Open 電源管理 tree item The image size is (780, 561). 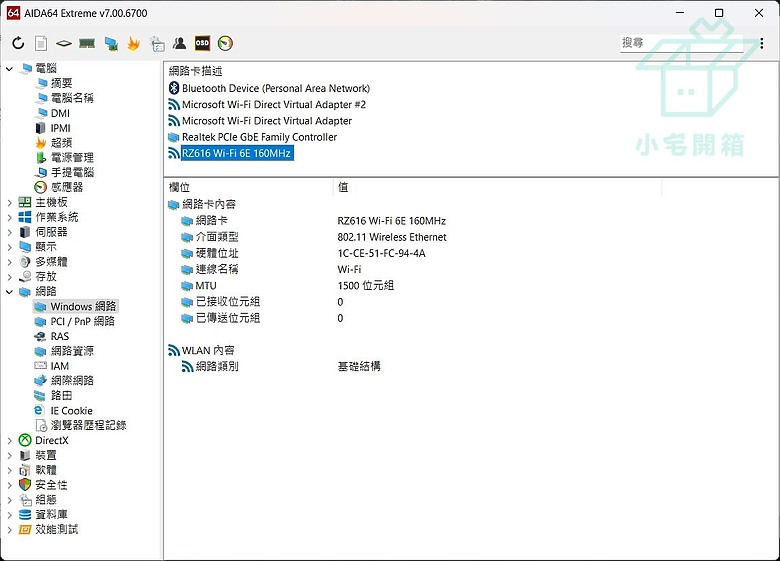tap(72, 158)
